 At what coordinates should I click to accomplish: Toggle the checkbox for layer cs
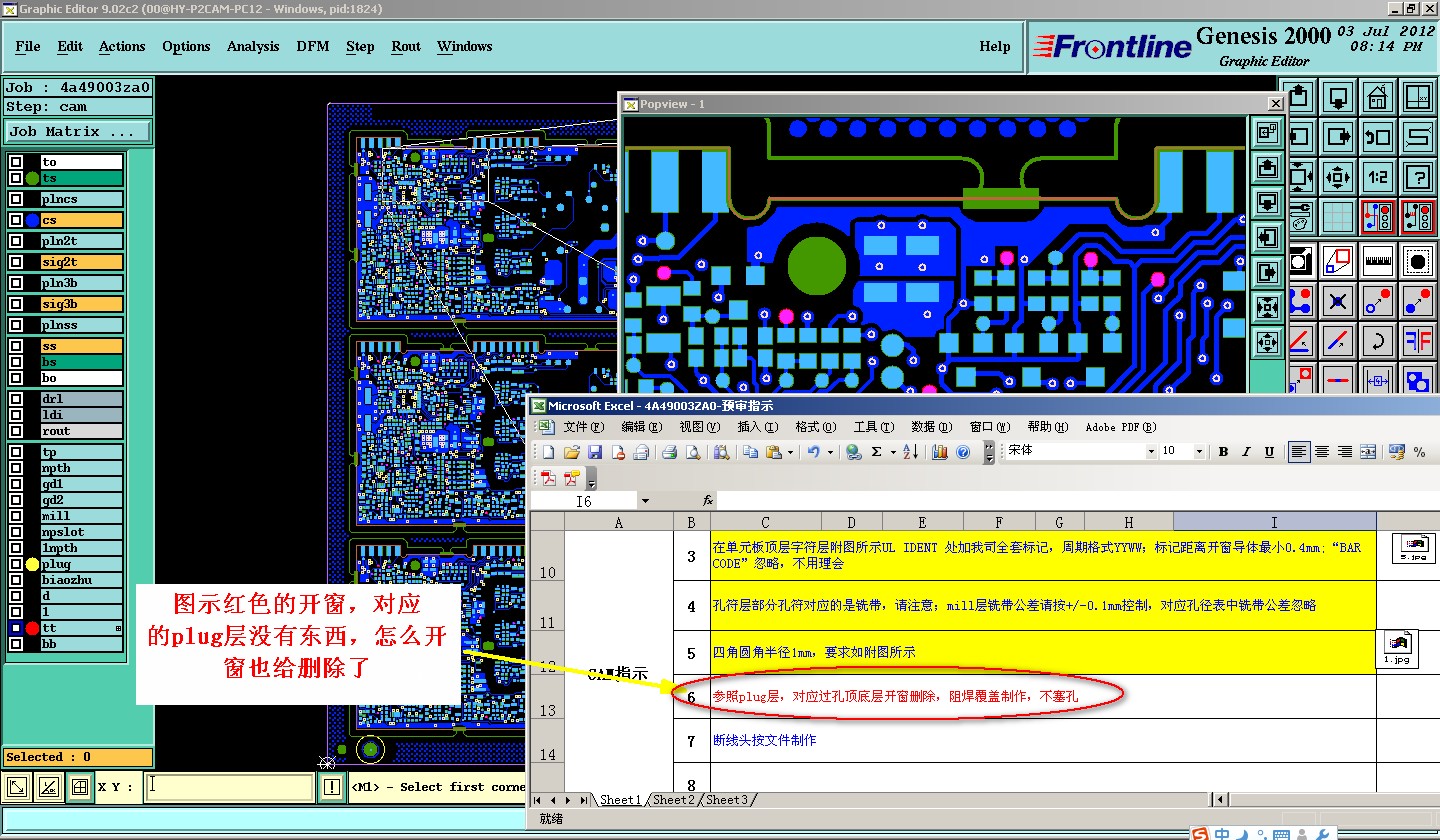(16, 220)
